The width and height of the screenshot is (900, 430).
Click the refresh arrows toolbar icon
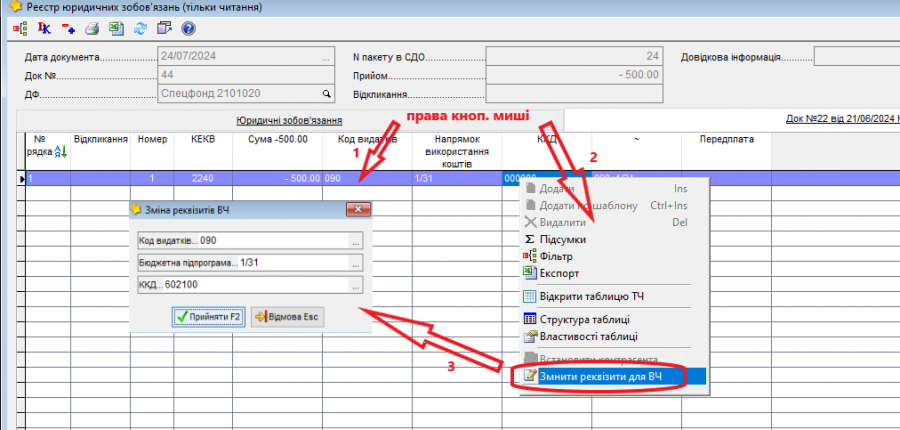click(138, 29)
